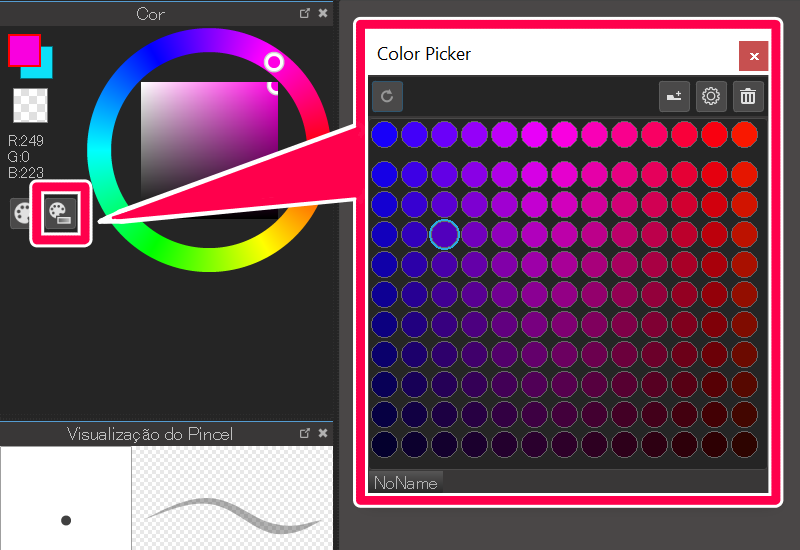Click the refresh button in Color Picker
800x550 pixels.
387,96
